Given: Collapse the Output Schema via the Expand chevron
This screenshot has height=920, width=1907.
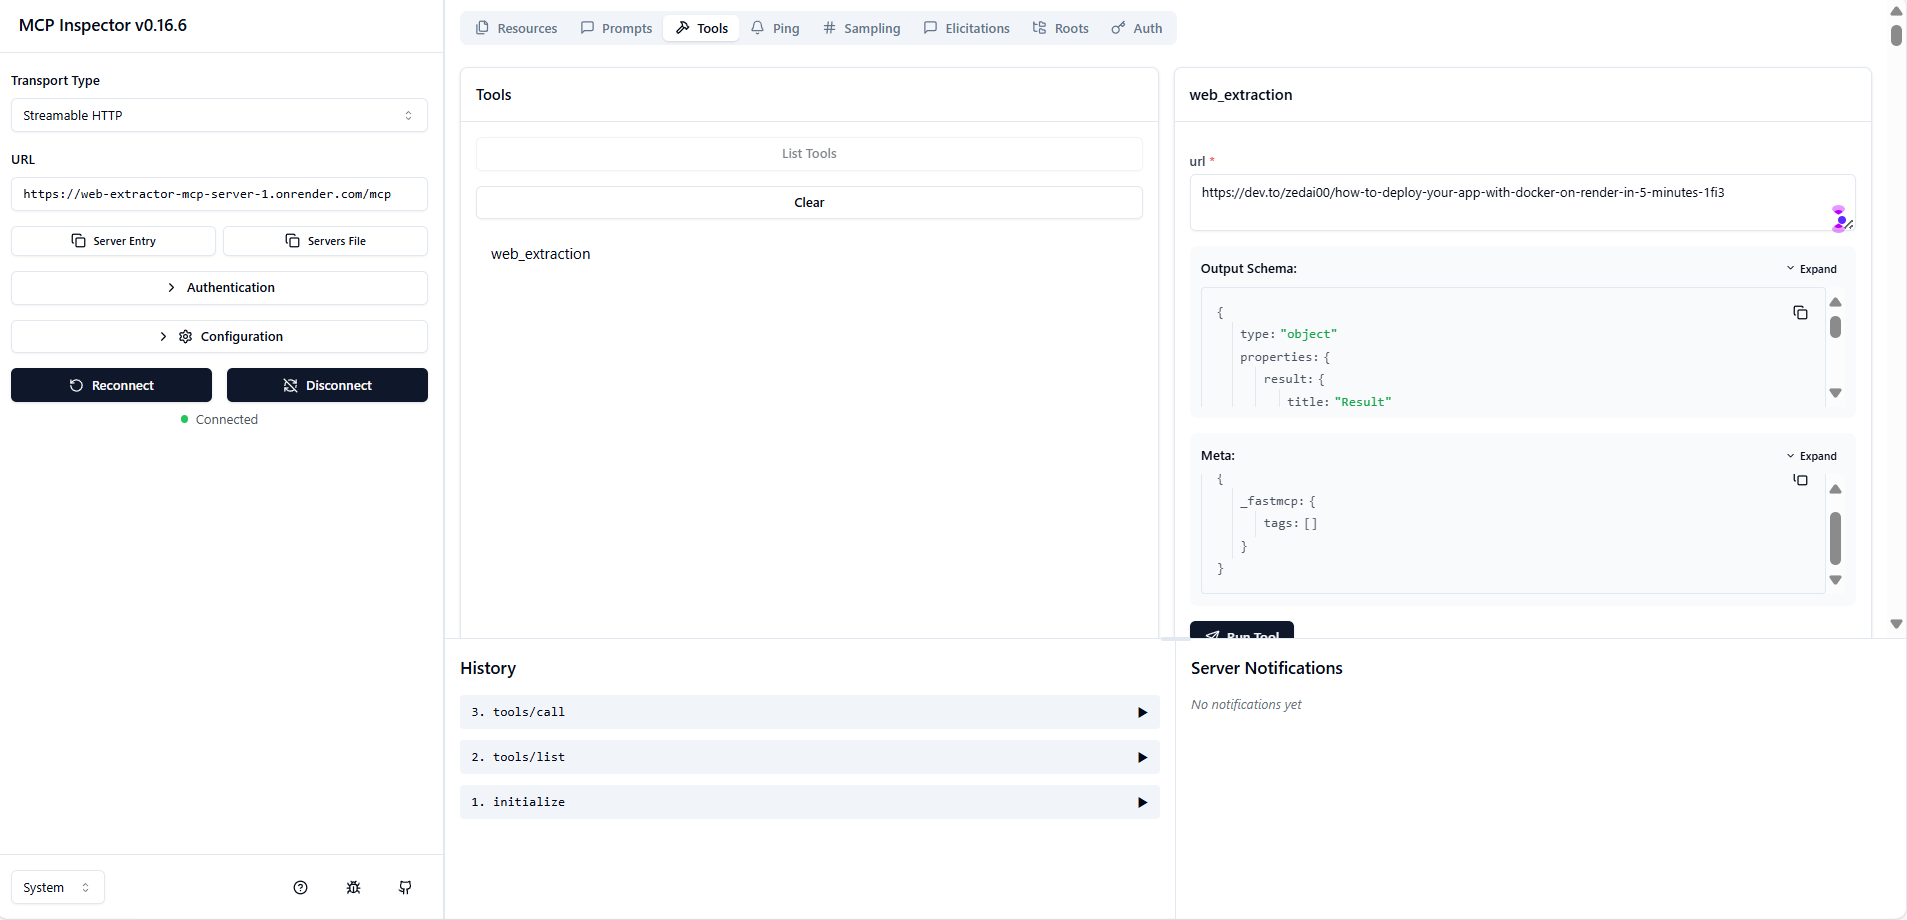Looking at the screenshot, I should [x=1812, y=268].
